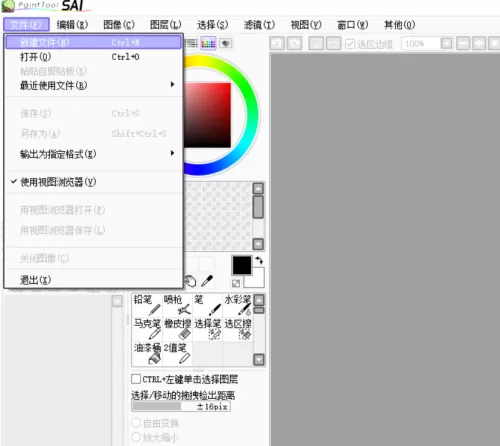Open the 其他 menu
Screen dimensions: 500x446
(x=399, y=25)
